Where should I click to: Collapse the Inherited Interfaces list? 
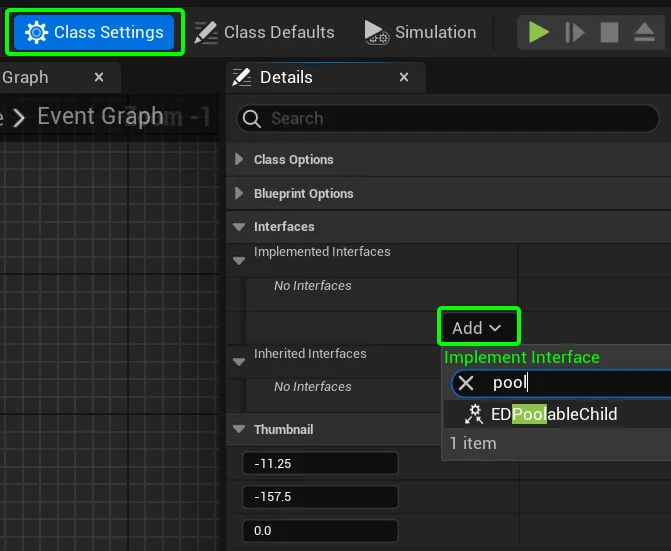tap(239, 362)
